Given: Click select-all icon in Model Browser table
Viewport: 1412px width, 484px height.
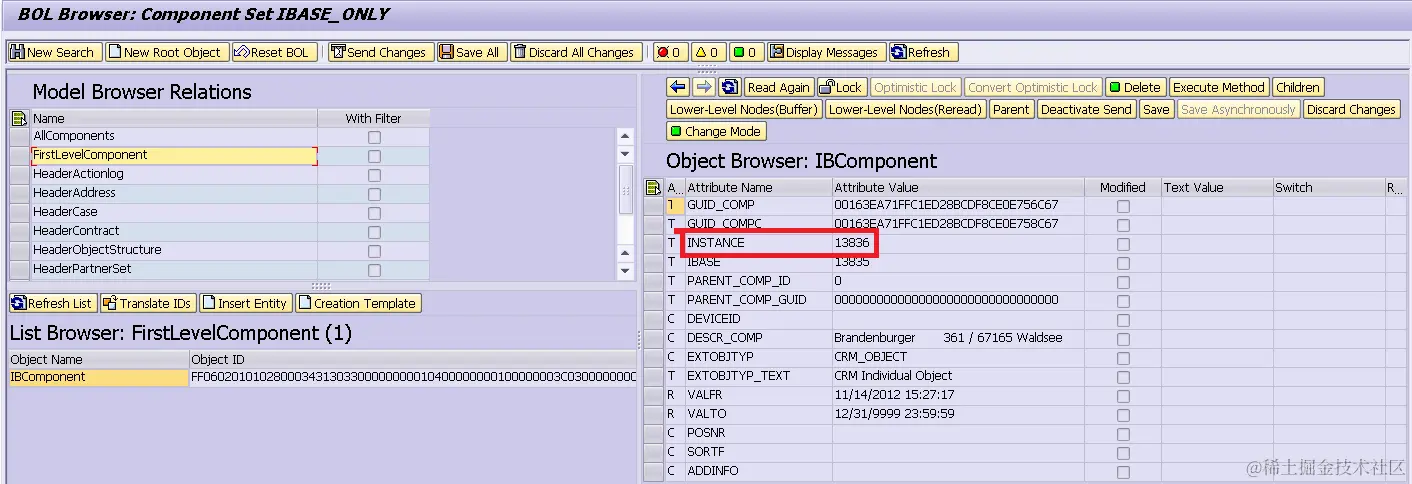Looking at the screenshot, I should (19, 118).
